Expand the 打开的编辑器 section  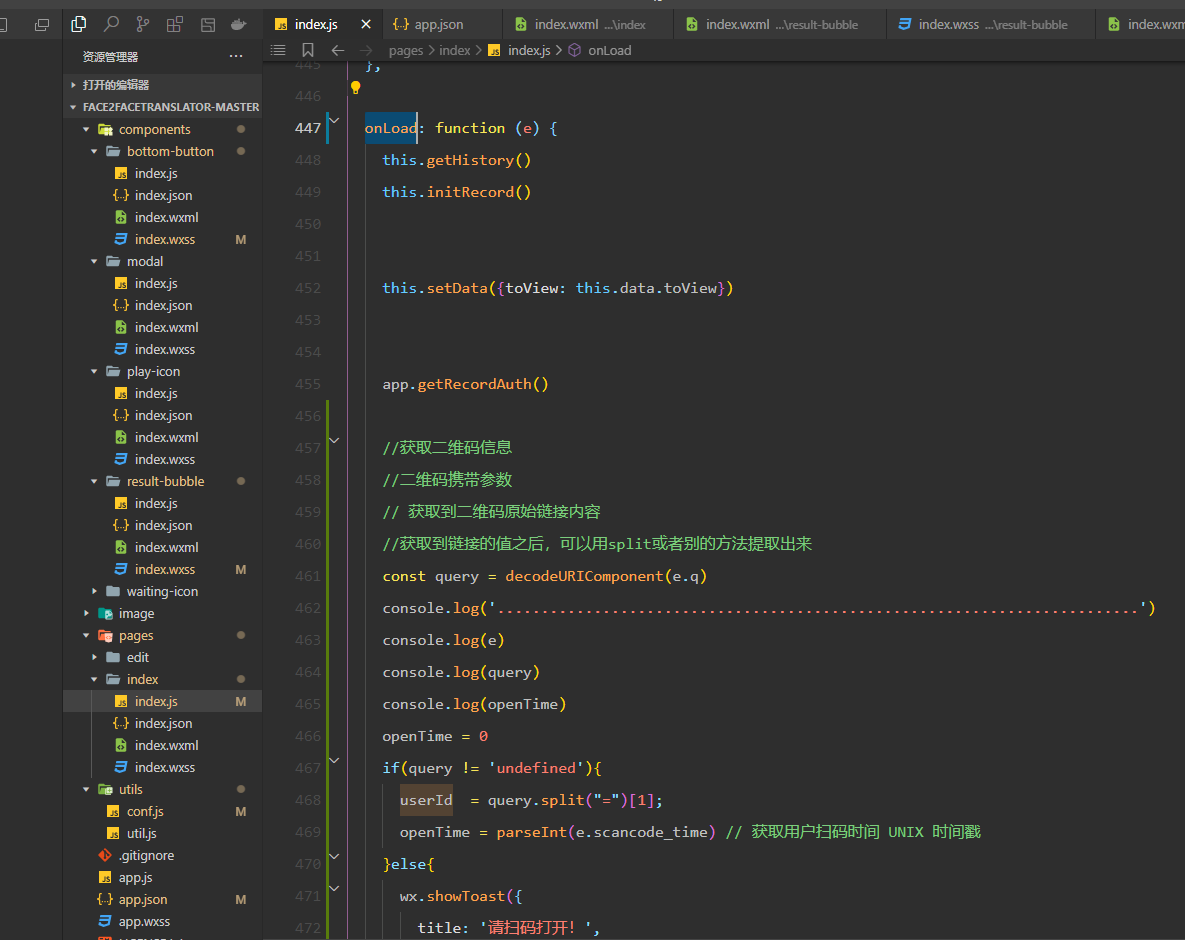116,85
